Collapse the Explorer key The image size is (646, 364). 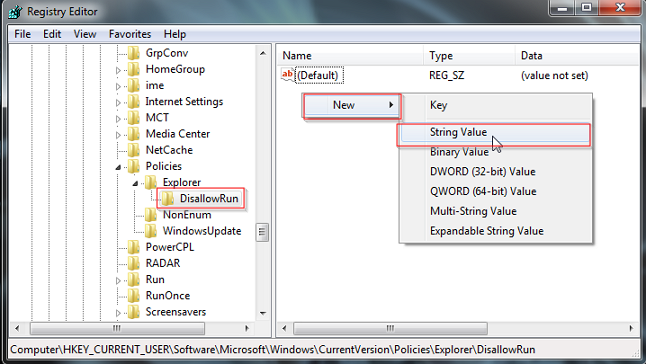[135, 183]
